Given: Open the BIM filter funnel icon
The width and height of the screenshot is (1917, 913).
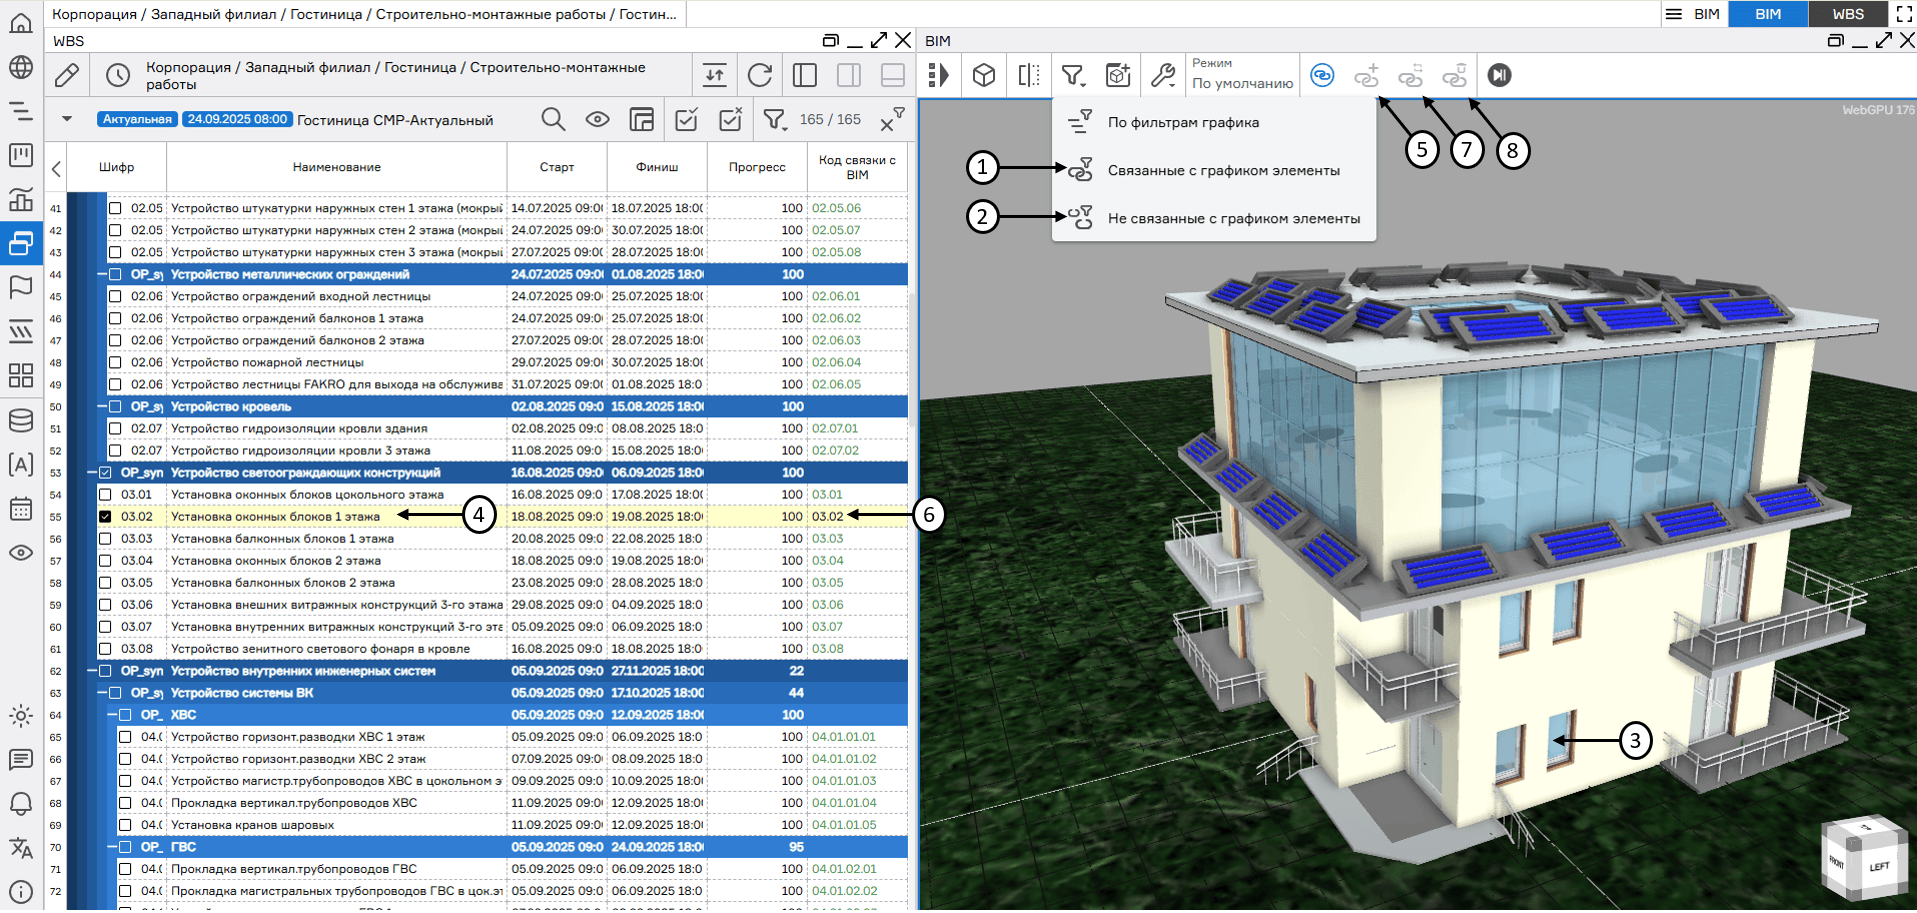Looking at the screenshot, I should [1073, 76].
